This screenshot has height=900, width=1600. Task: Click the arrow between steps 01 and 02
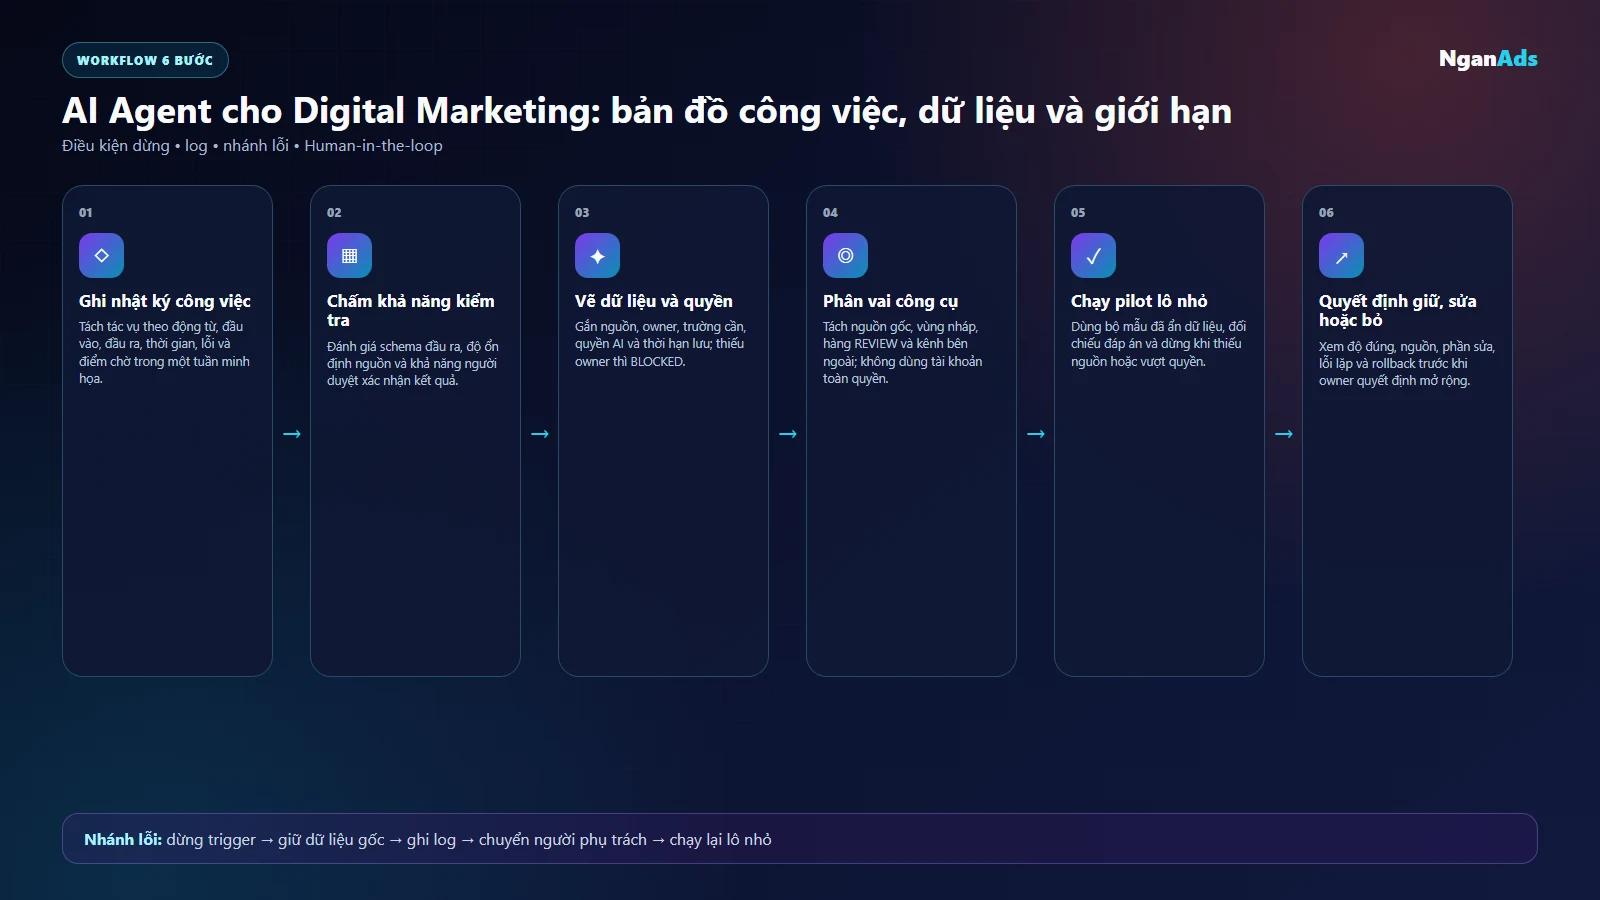tap(292, 434)
